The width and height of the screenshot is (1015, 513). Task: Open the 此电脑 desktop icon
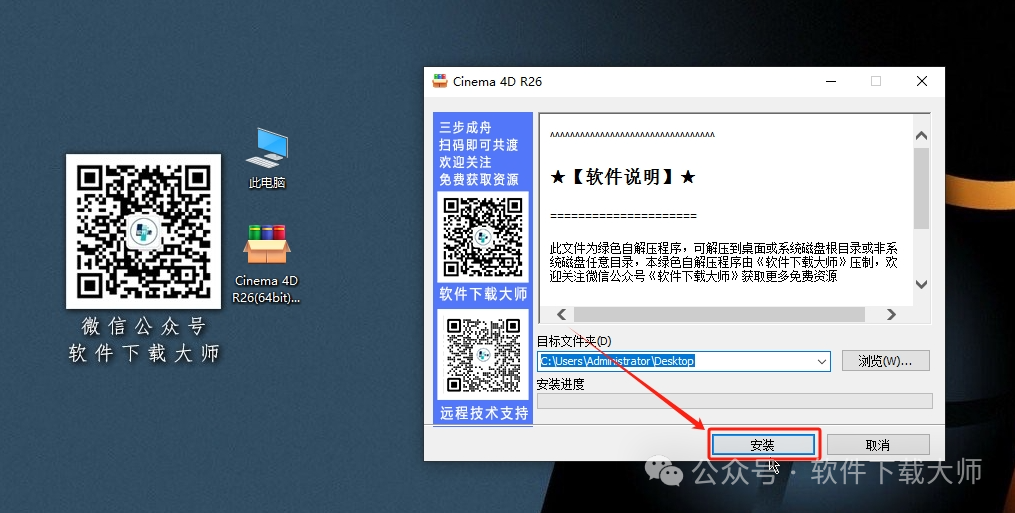[266, 148]
